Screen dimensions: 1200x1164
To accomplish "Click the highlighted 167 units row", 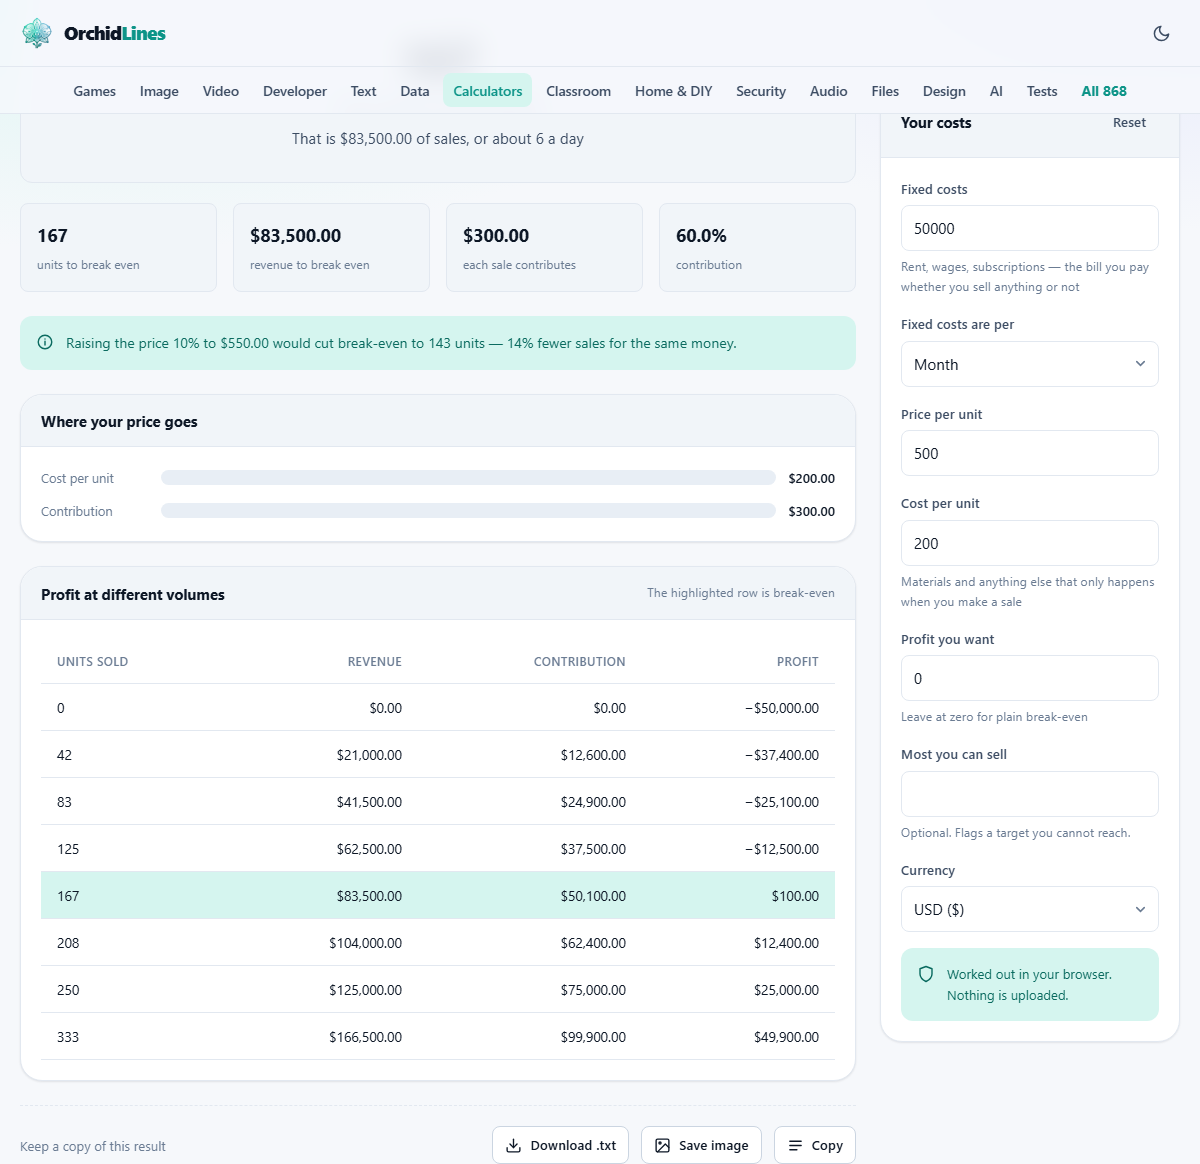I will point(438,895).
